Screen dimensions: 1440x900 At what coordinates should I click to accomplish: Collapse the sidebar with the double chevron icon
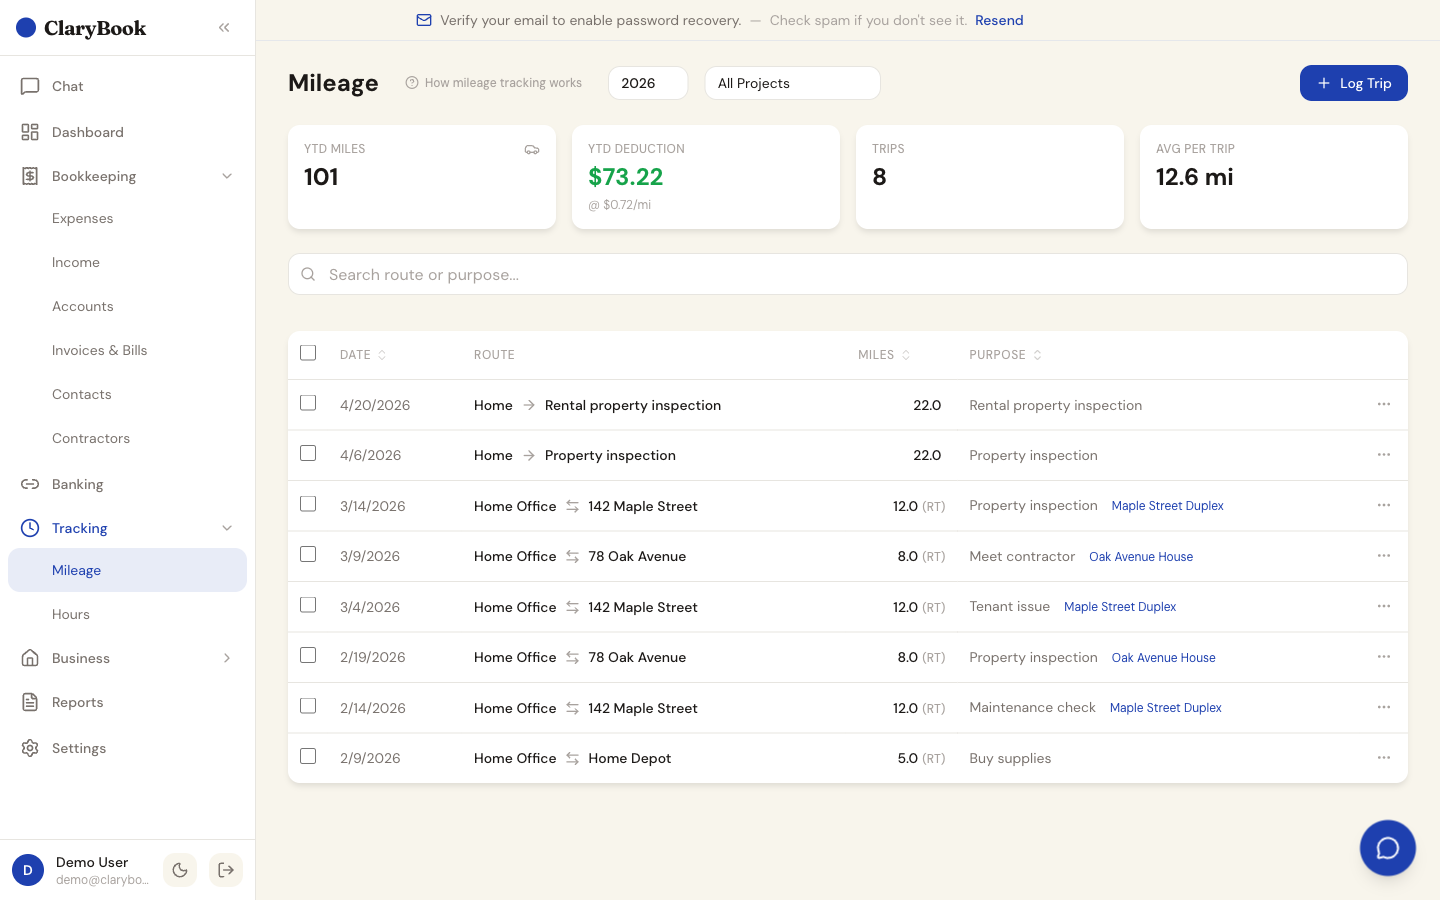click(224, 28)
